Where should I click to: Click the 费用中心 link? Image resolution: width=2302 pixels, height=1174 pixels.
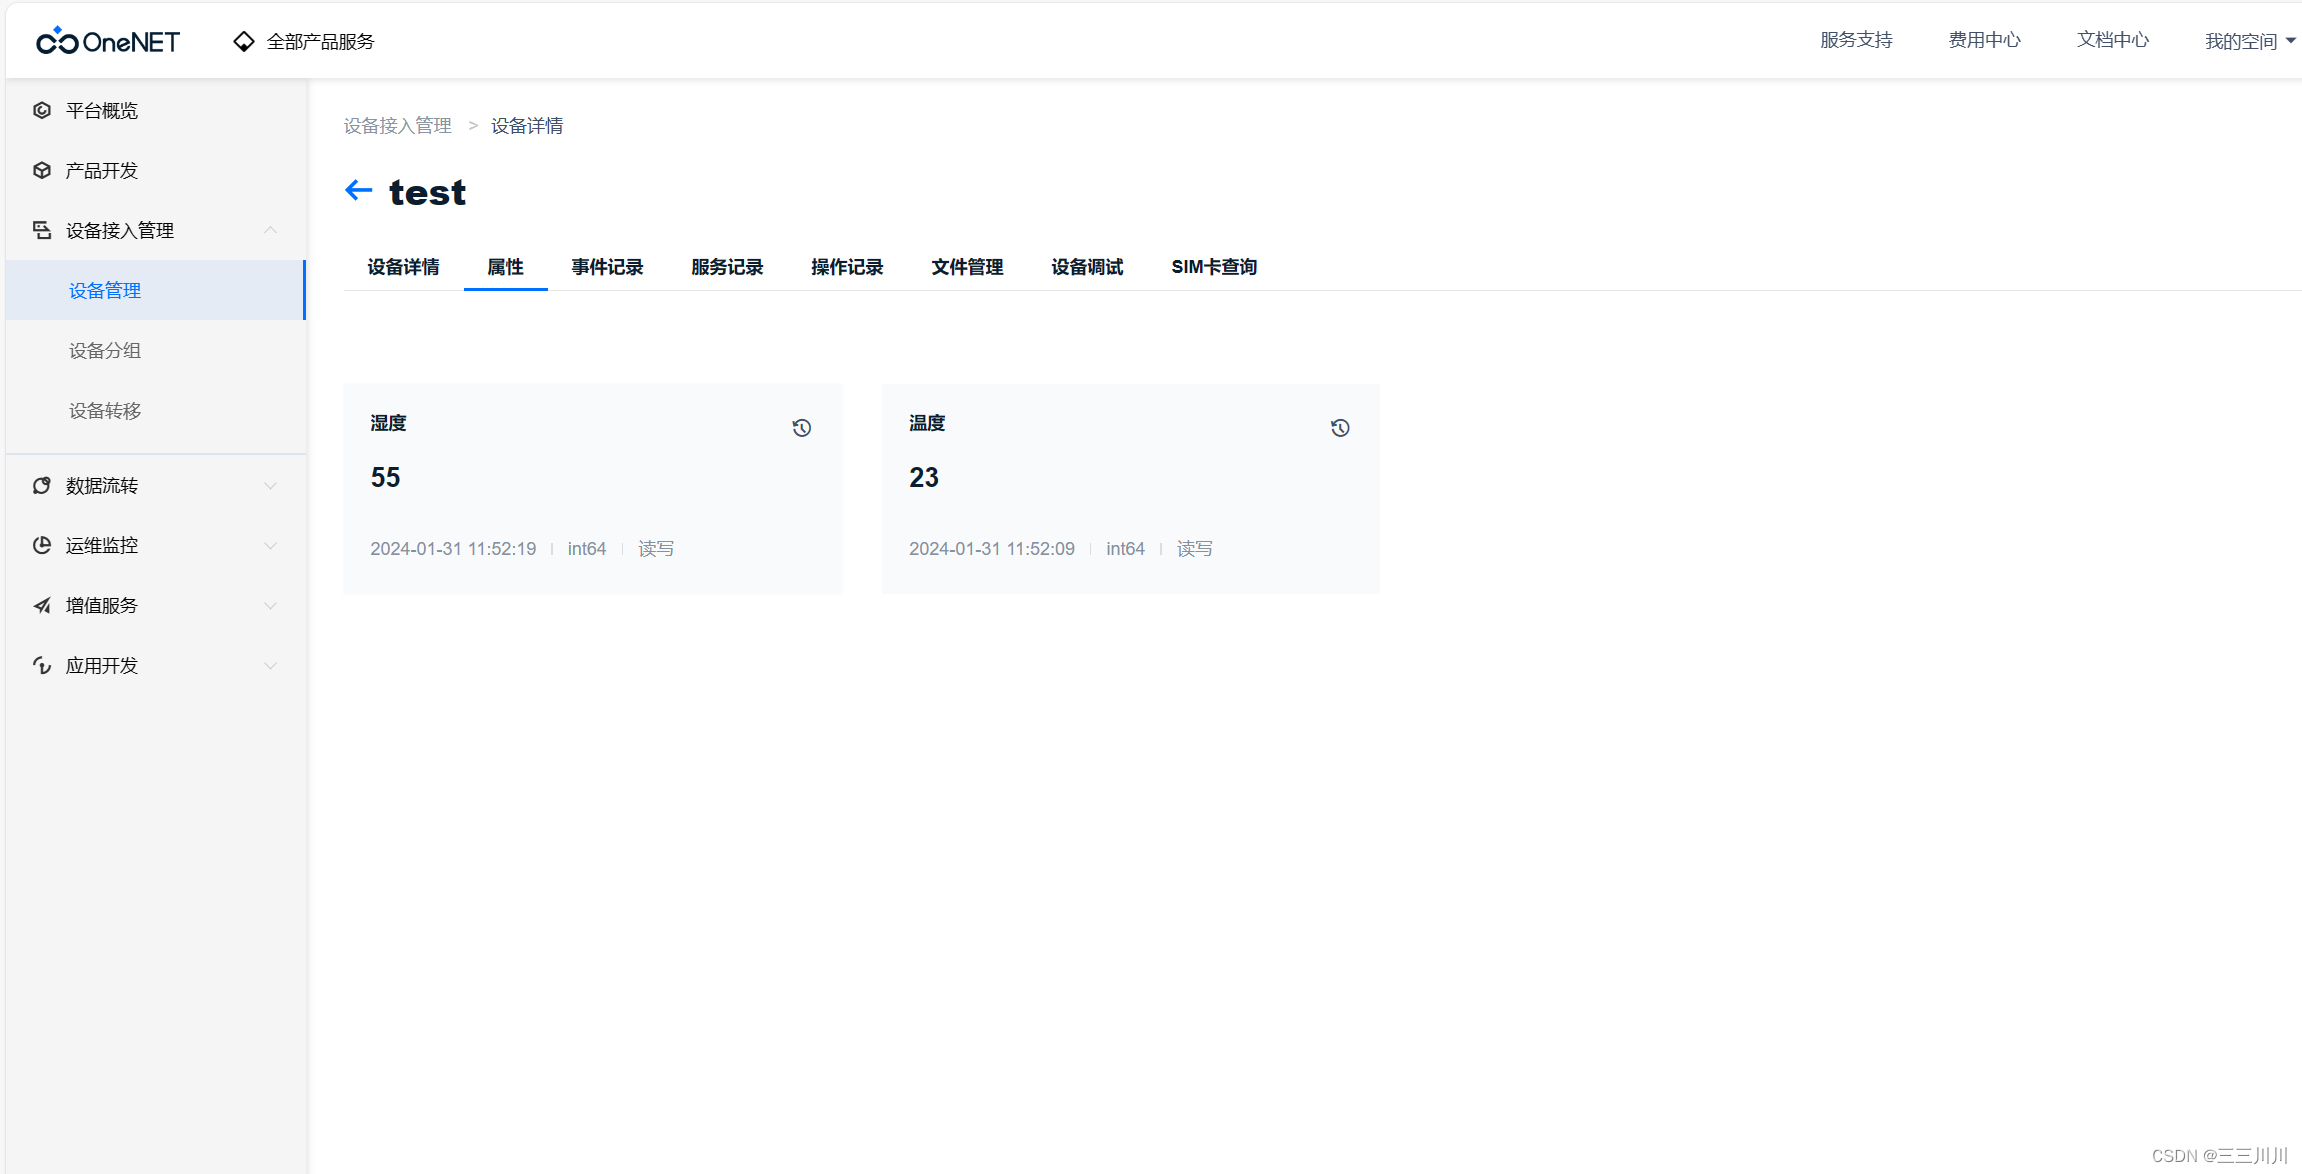1984,40
